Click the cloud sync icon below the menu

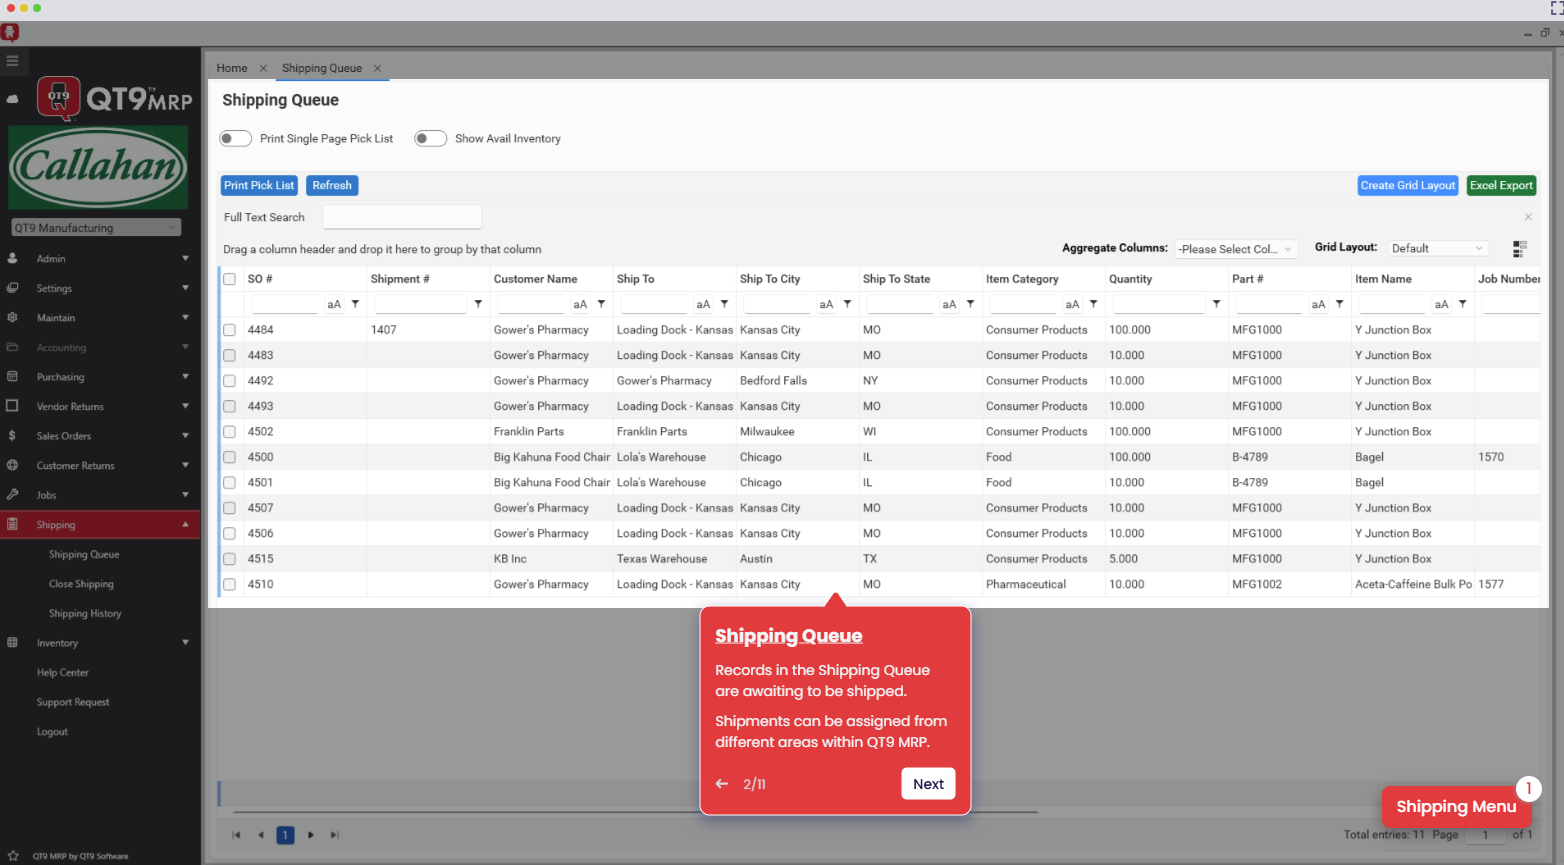pos(12,98)
